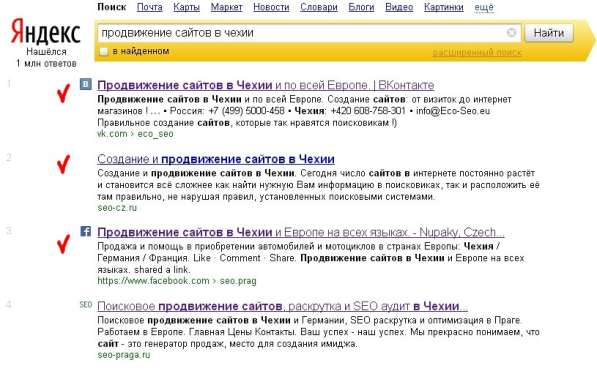Click the 'Нашёлся 1 млн ответов' text
Viewport: 597px width, 371px height.
coord(46,58)
